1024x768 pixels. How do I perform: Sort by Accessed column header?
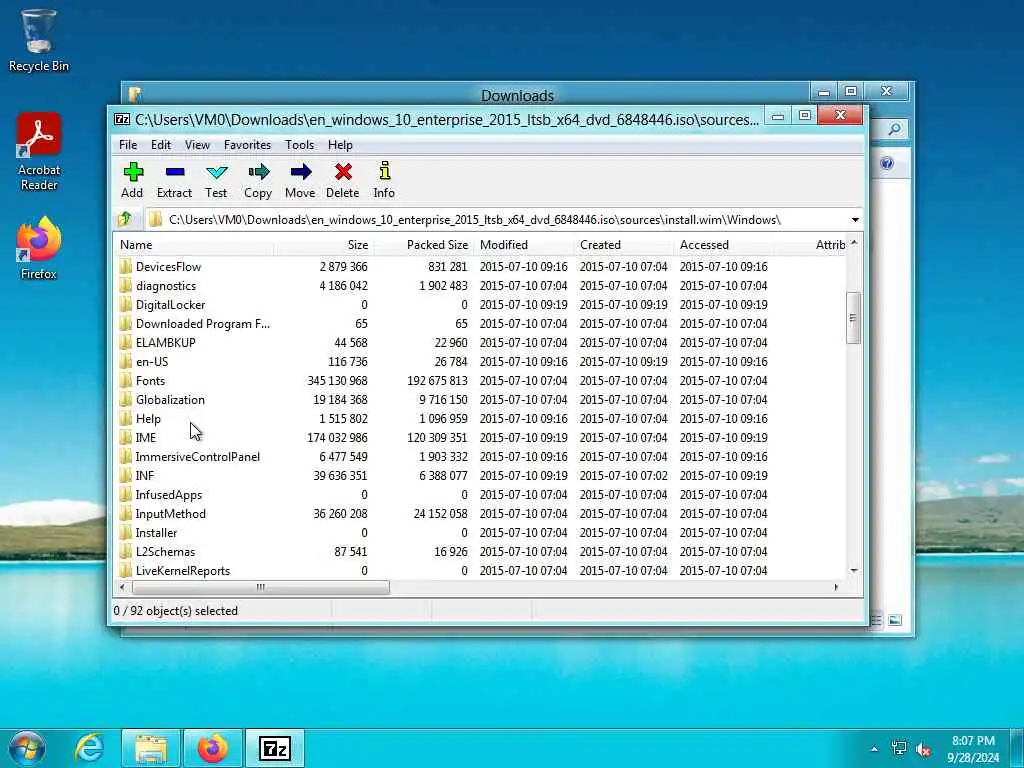pos(724,245)
